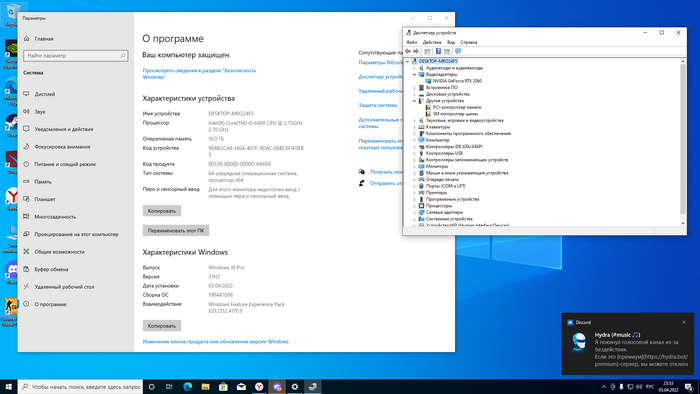
Task: Click the properties icon in Device Manager toolbar
Action: point(427,51)
